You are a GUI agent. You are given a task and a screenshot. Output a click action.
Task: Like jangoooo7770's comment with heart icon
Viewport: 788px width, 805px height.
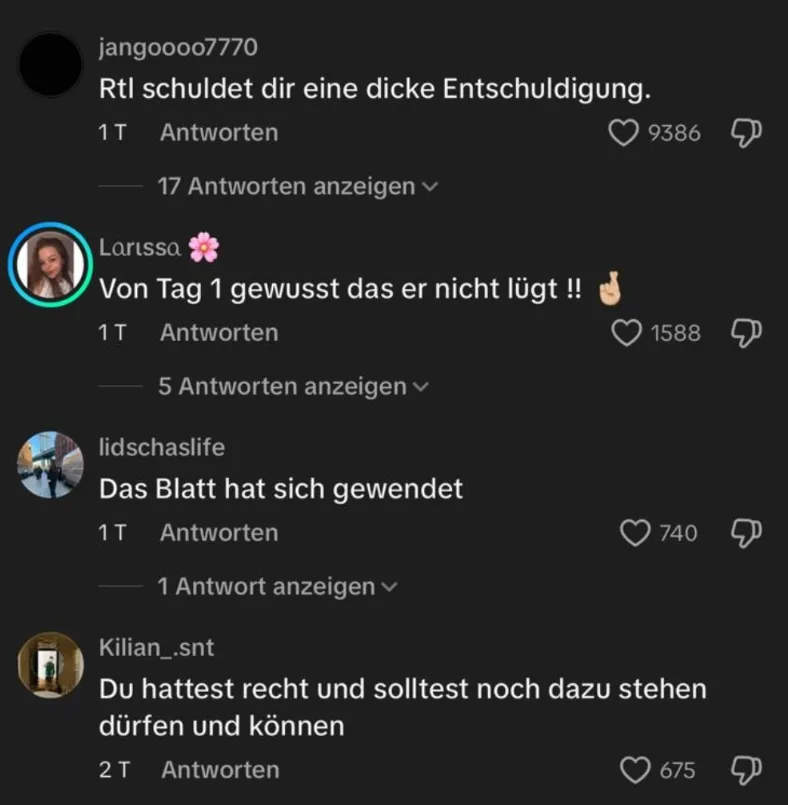click(624, 133)
